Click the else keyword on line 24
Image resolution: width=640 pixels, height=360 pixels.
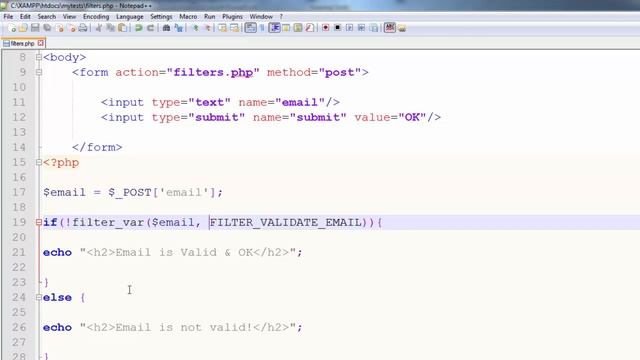pos(57,298)
